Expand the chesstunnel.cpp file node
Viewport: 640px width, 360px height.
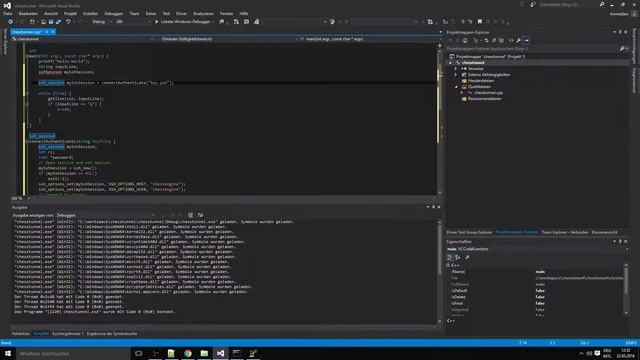click(462, 93)
